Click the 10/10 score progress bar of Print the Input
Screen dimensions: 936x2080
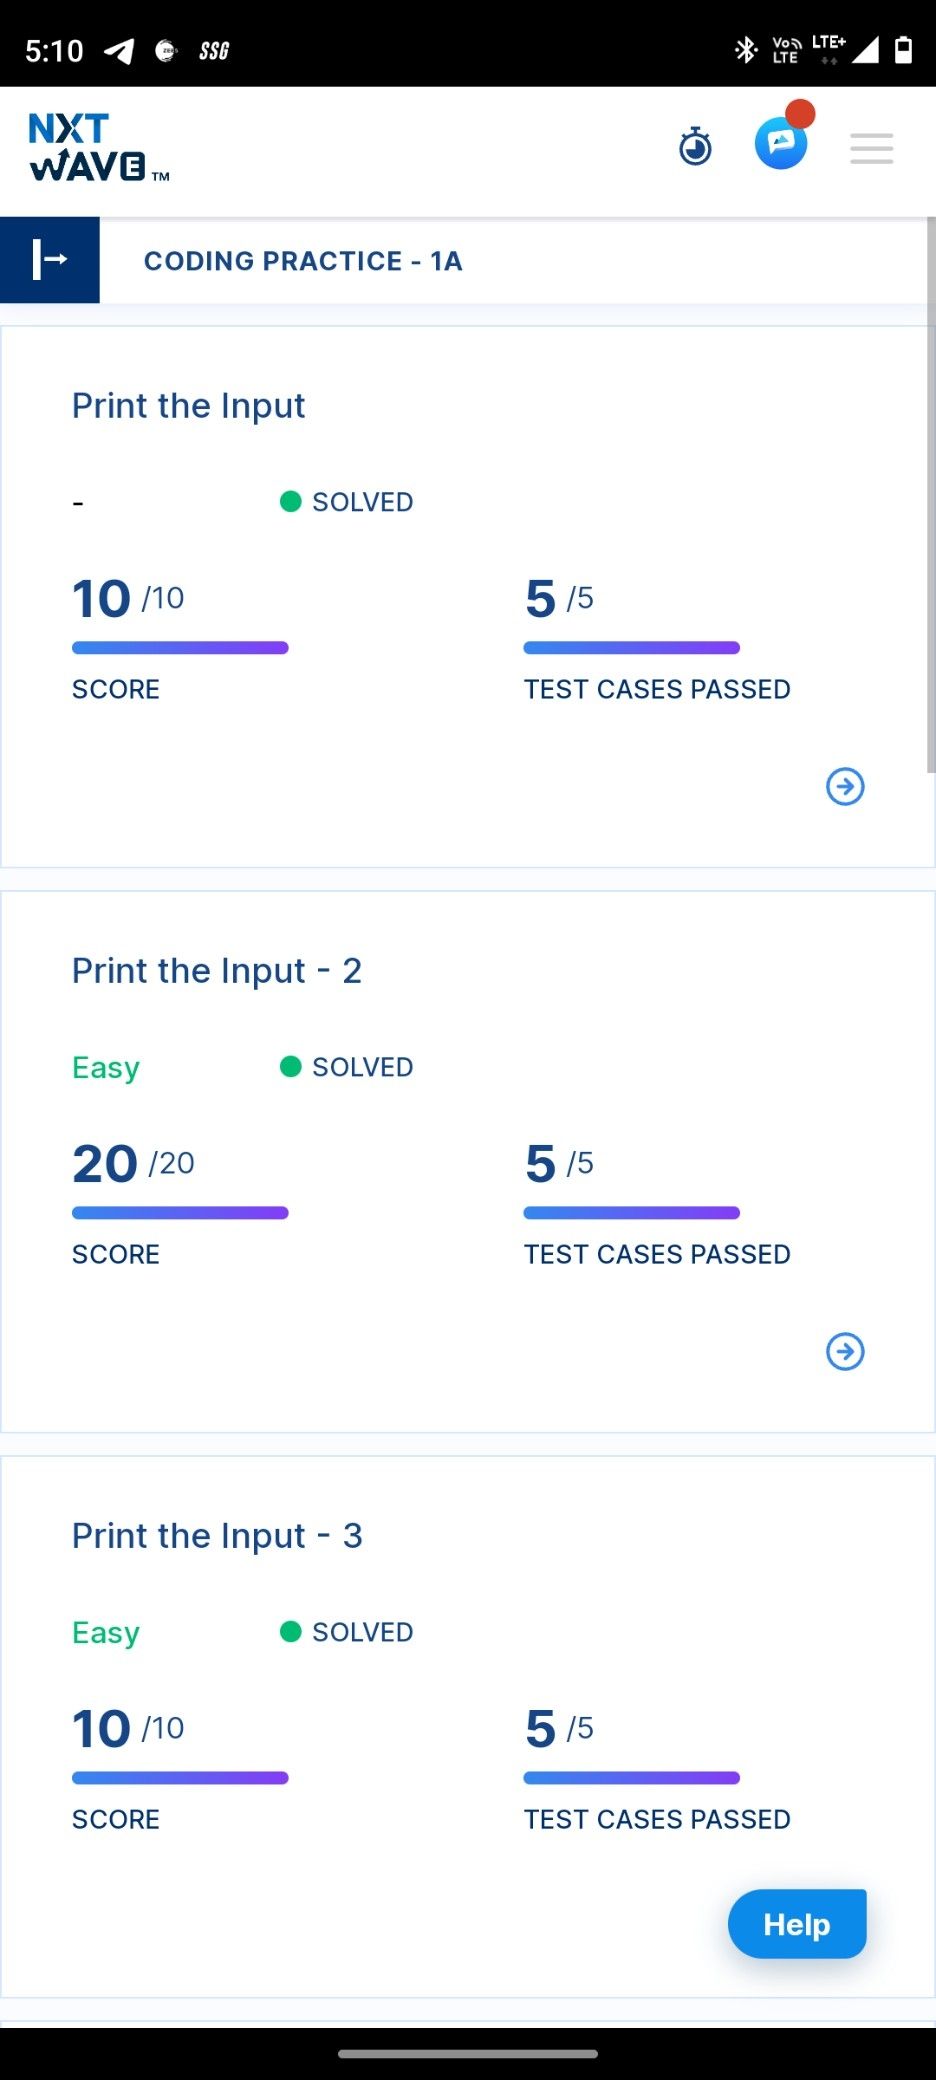point(180,648)
